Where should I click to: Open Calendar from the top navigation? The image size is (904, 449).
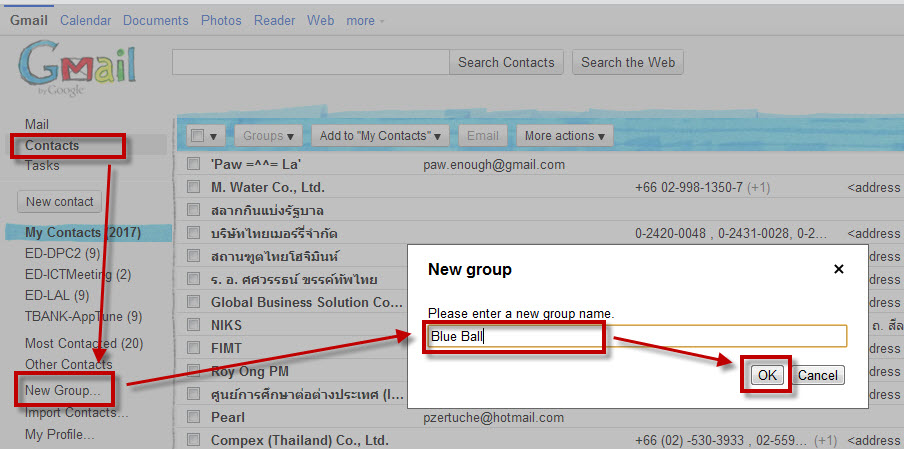pos(85,21)
